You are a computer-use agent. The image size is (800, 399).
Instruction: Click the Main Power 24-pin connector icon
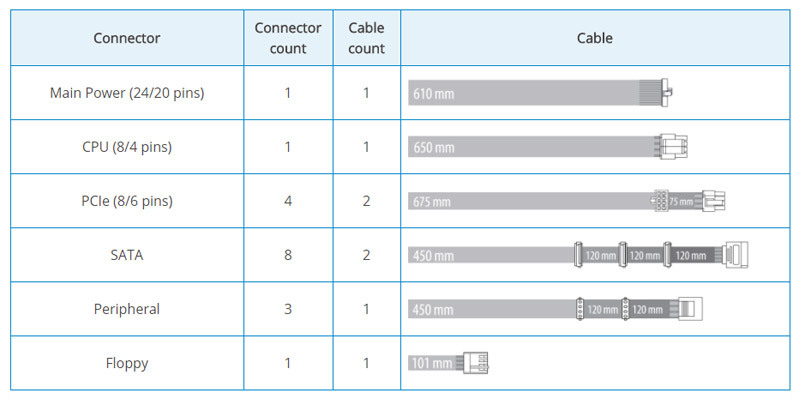666,93
